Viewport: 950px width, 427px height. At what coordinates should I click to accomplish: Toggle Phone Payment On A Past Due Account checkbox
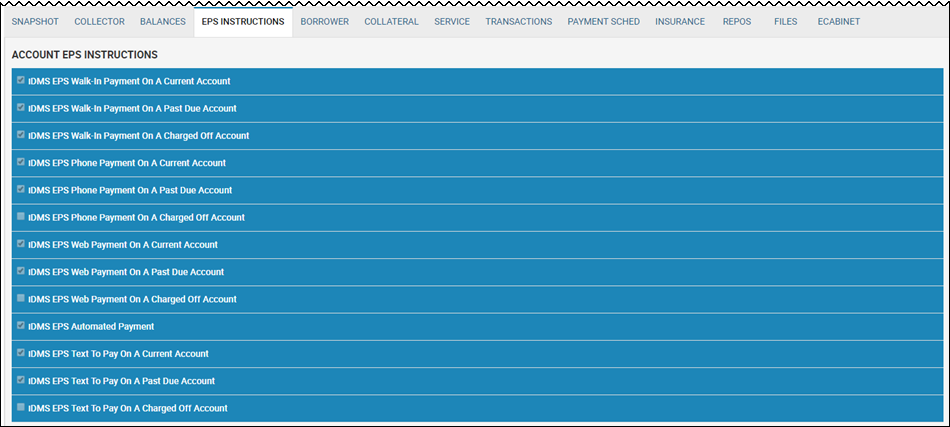point(21,189)
